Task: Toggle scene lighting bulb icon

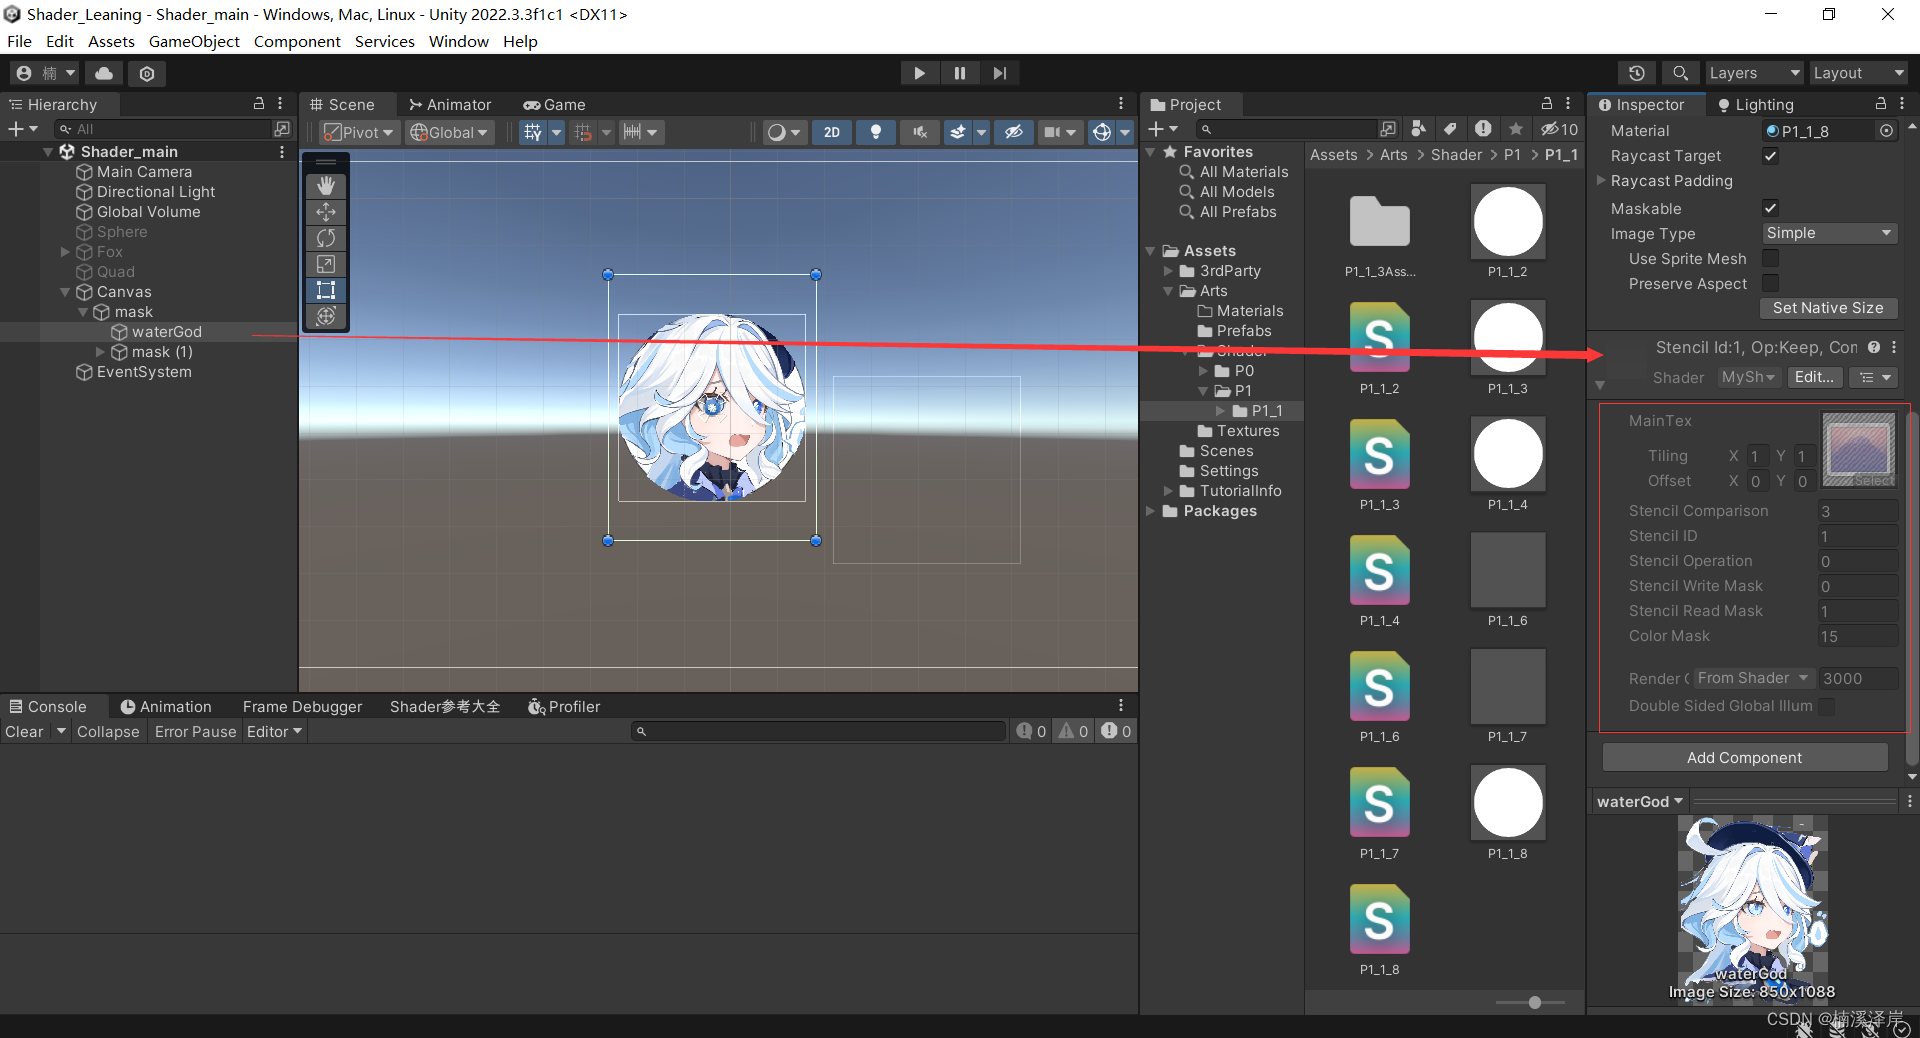Action: (876, 132)
